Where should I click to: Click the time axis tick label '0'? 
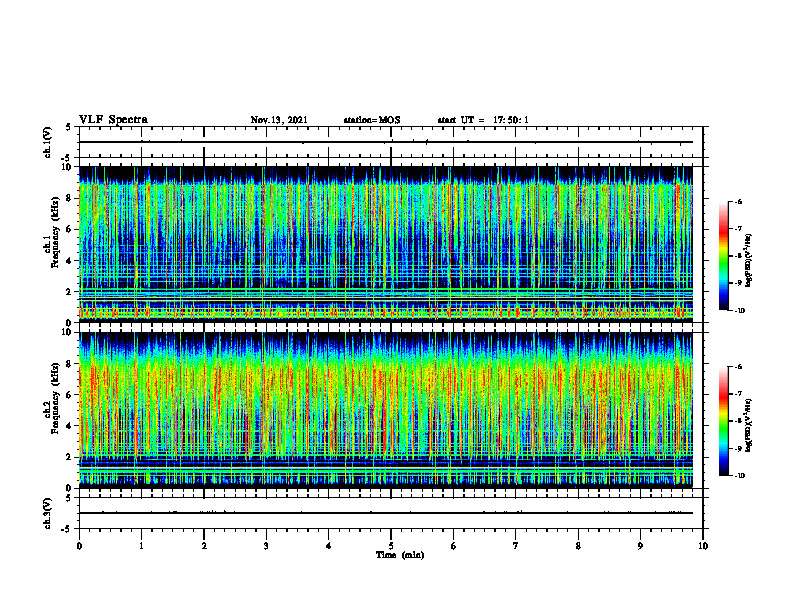(x=79, y=546)
